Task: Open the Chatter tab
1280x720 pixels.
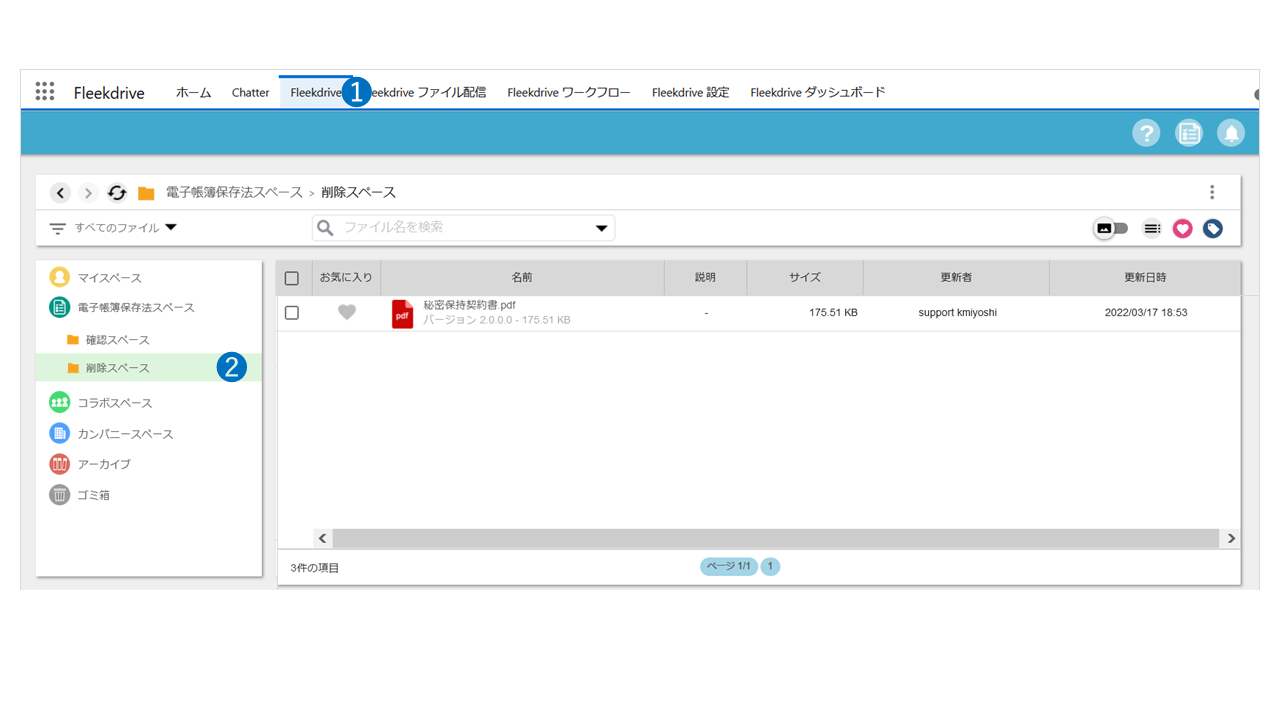Action: coord(250,92)
